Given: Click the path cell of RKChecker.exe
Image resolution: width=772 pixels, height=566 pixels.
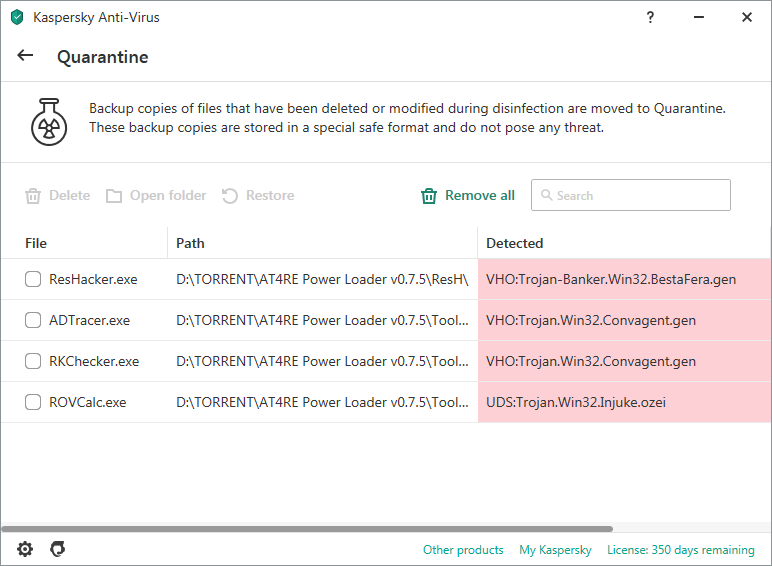Looking at the screenshot, I should pyautogui.click(x=322, y=361).
